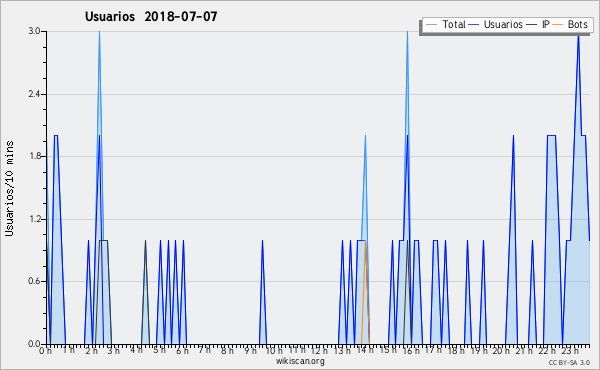Click the '6 h' x-axis label
This screenshot has width=600, height=370.
tap(182, 351)
